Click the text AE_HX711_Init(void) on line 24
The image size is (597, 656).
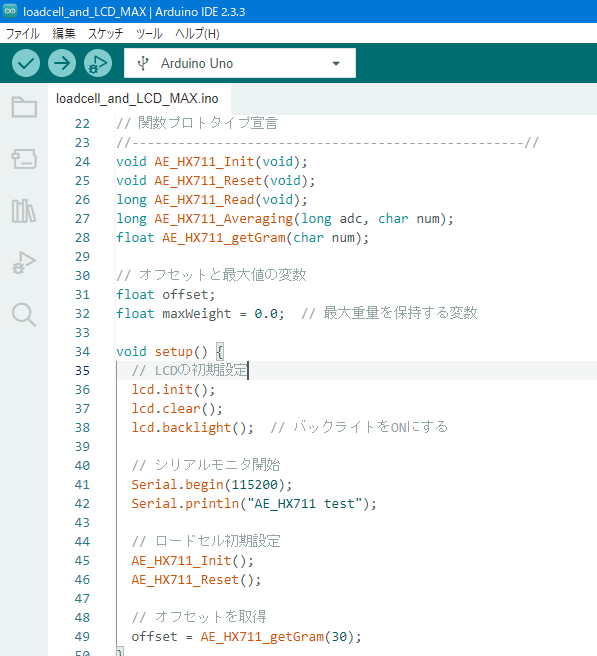pos(227,161)
